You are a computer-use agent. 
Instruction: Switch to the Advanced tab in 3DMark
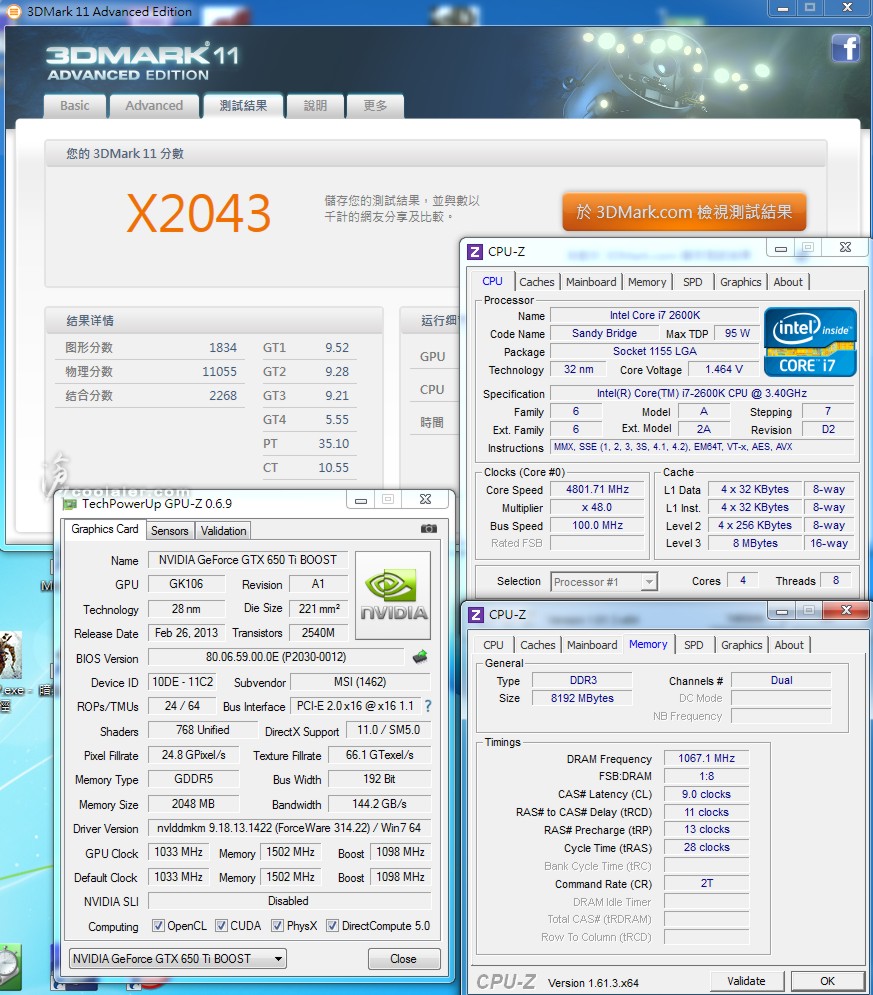click(x=154, y=105)
